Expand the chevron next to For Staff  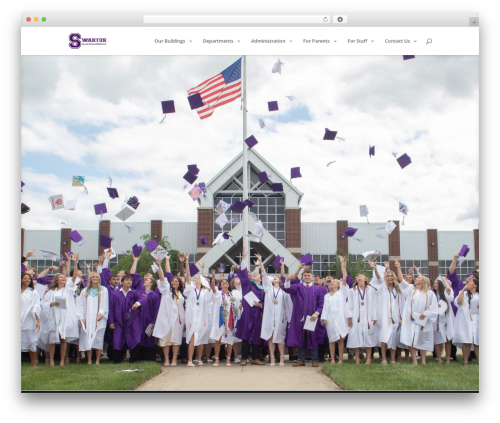click(372, 41)
